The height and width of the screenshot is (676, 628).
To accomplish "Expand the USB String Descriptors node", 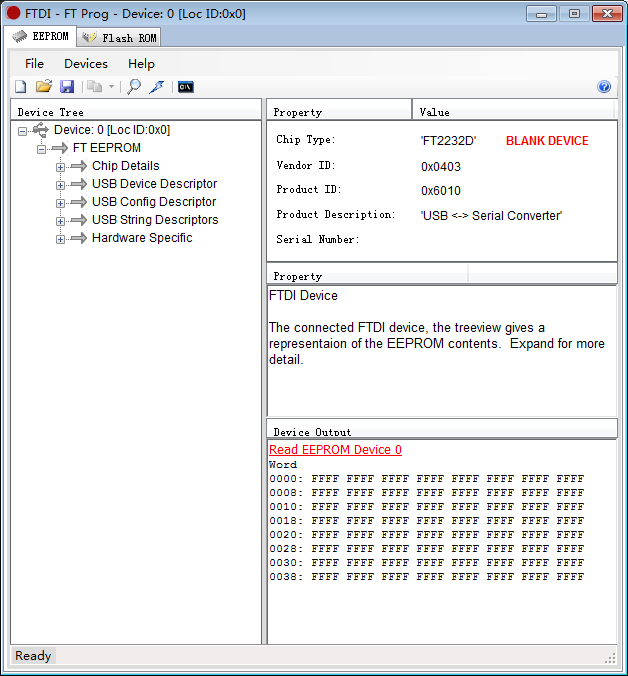I will tap(60, 222).
